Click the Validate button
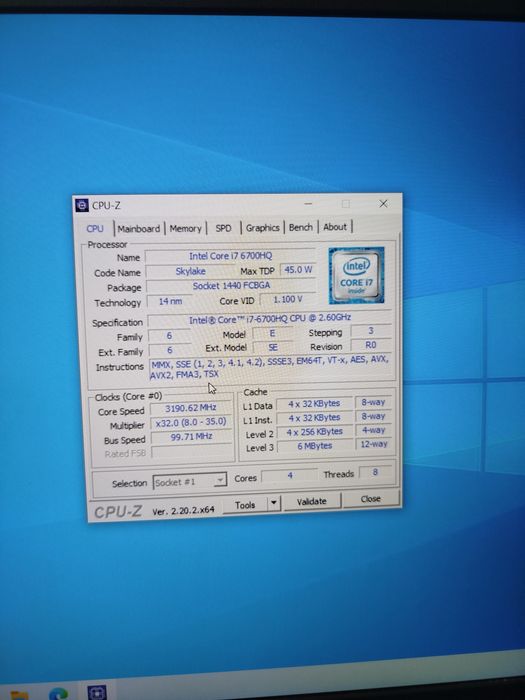 312,501
